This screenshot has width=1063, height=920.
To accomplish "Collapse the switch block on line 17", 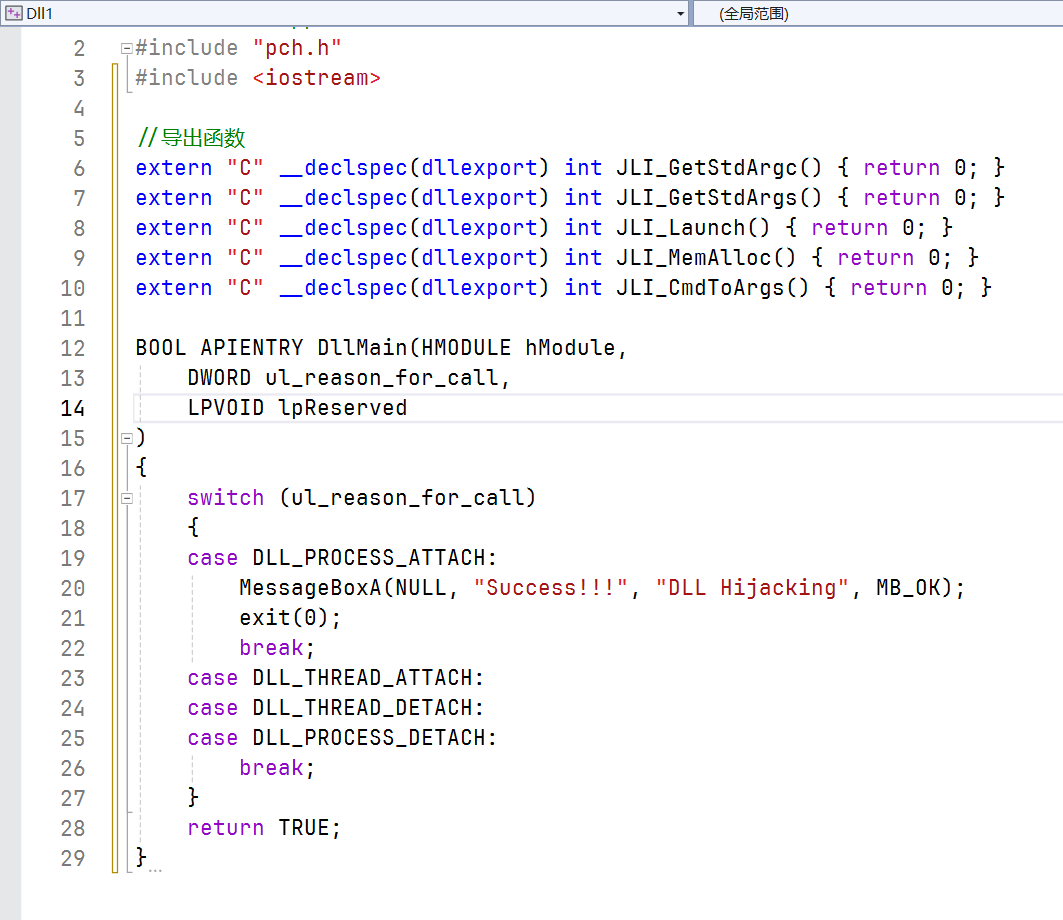I will [126, 498].
